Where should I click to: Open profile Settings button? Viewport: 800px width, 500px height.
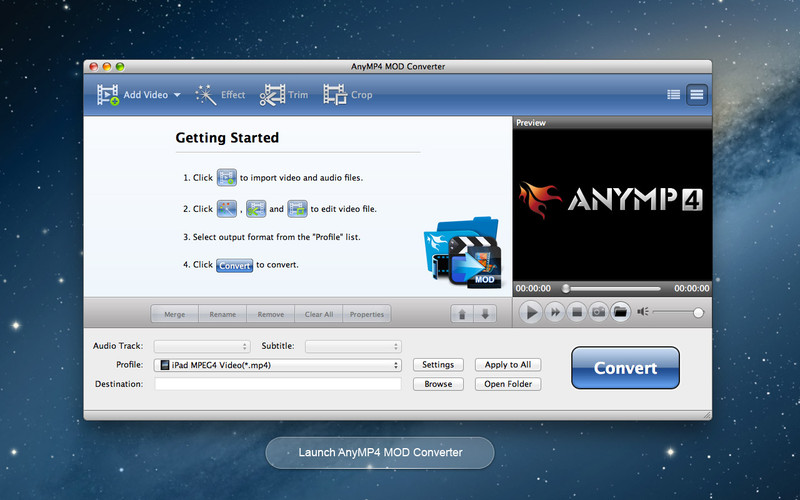coord(438,365)
